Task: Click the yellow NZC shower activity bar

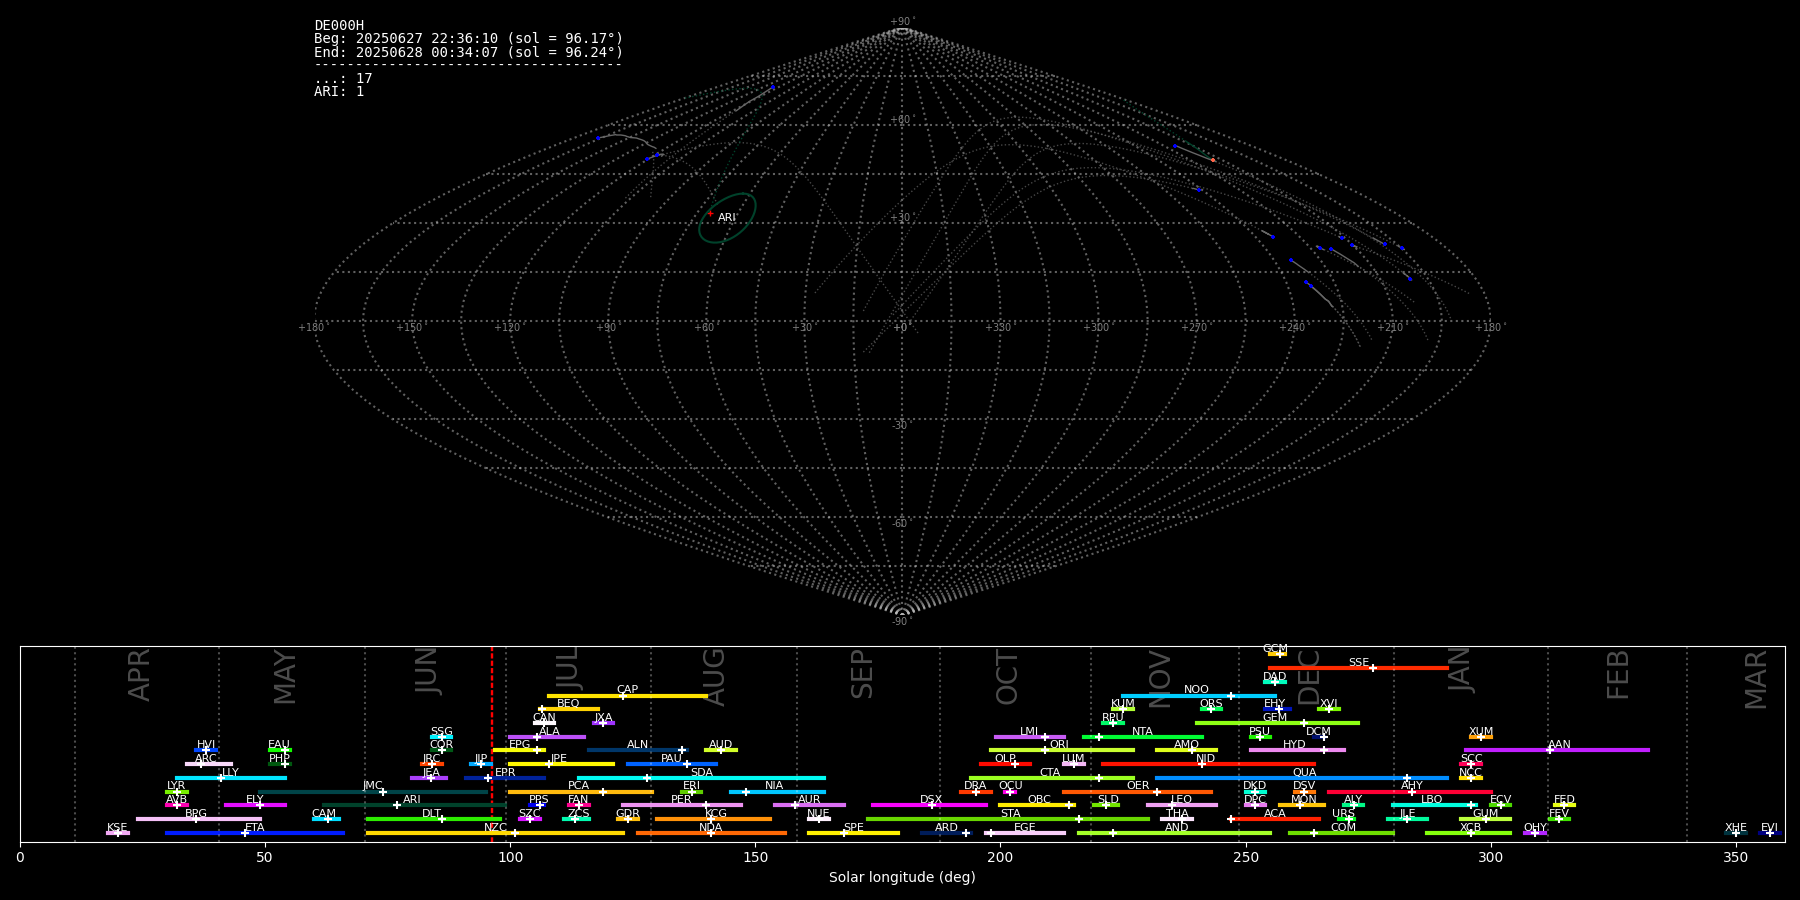Action: [495, 833]
